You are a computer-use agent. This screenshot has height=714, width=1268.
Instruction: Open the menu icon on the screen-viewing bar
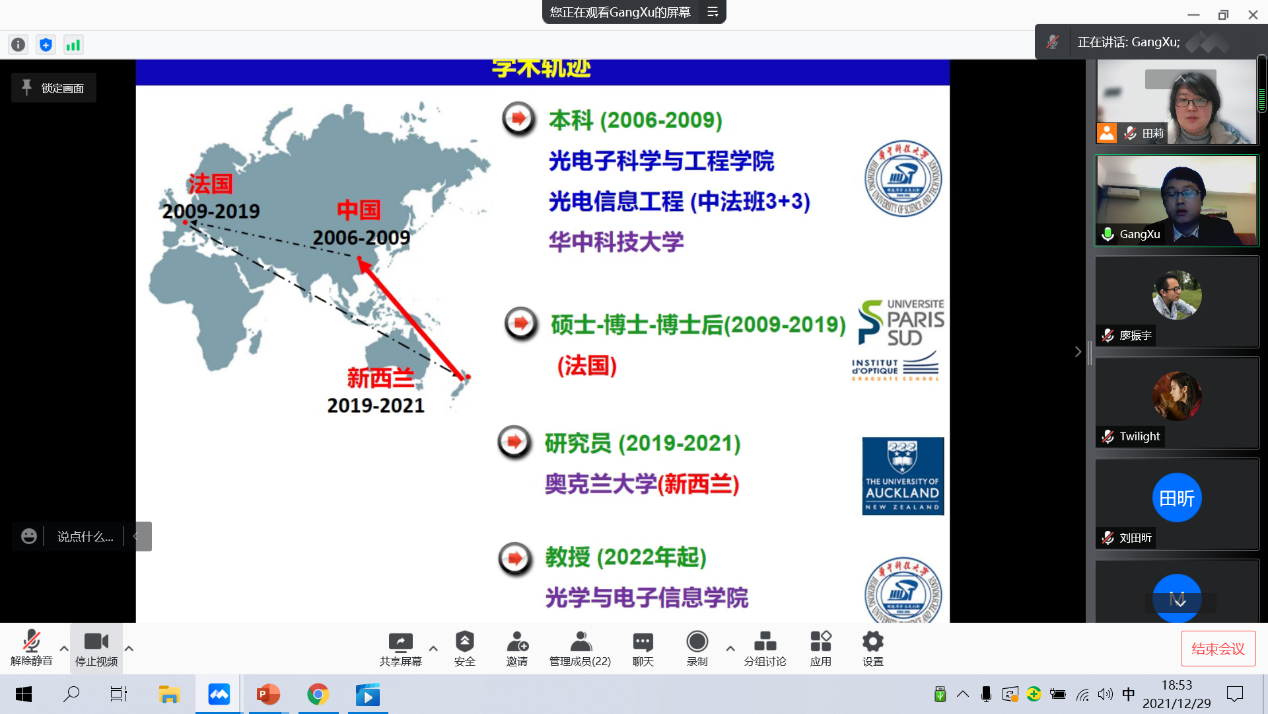713,12
